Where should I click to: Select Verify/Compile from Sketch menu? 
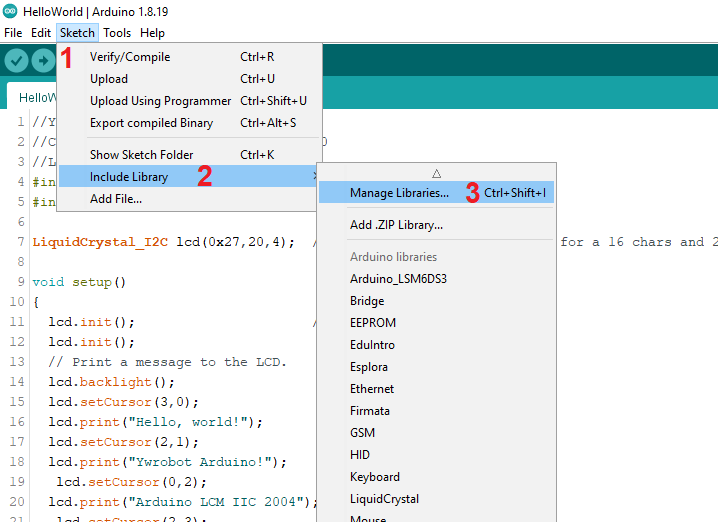130,57
